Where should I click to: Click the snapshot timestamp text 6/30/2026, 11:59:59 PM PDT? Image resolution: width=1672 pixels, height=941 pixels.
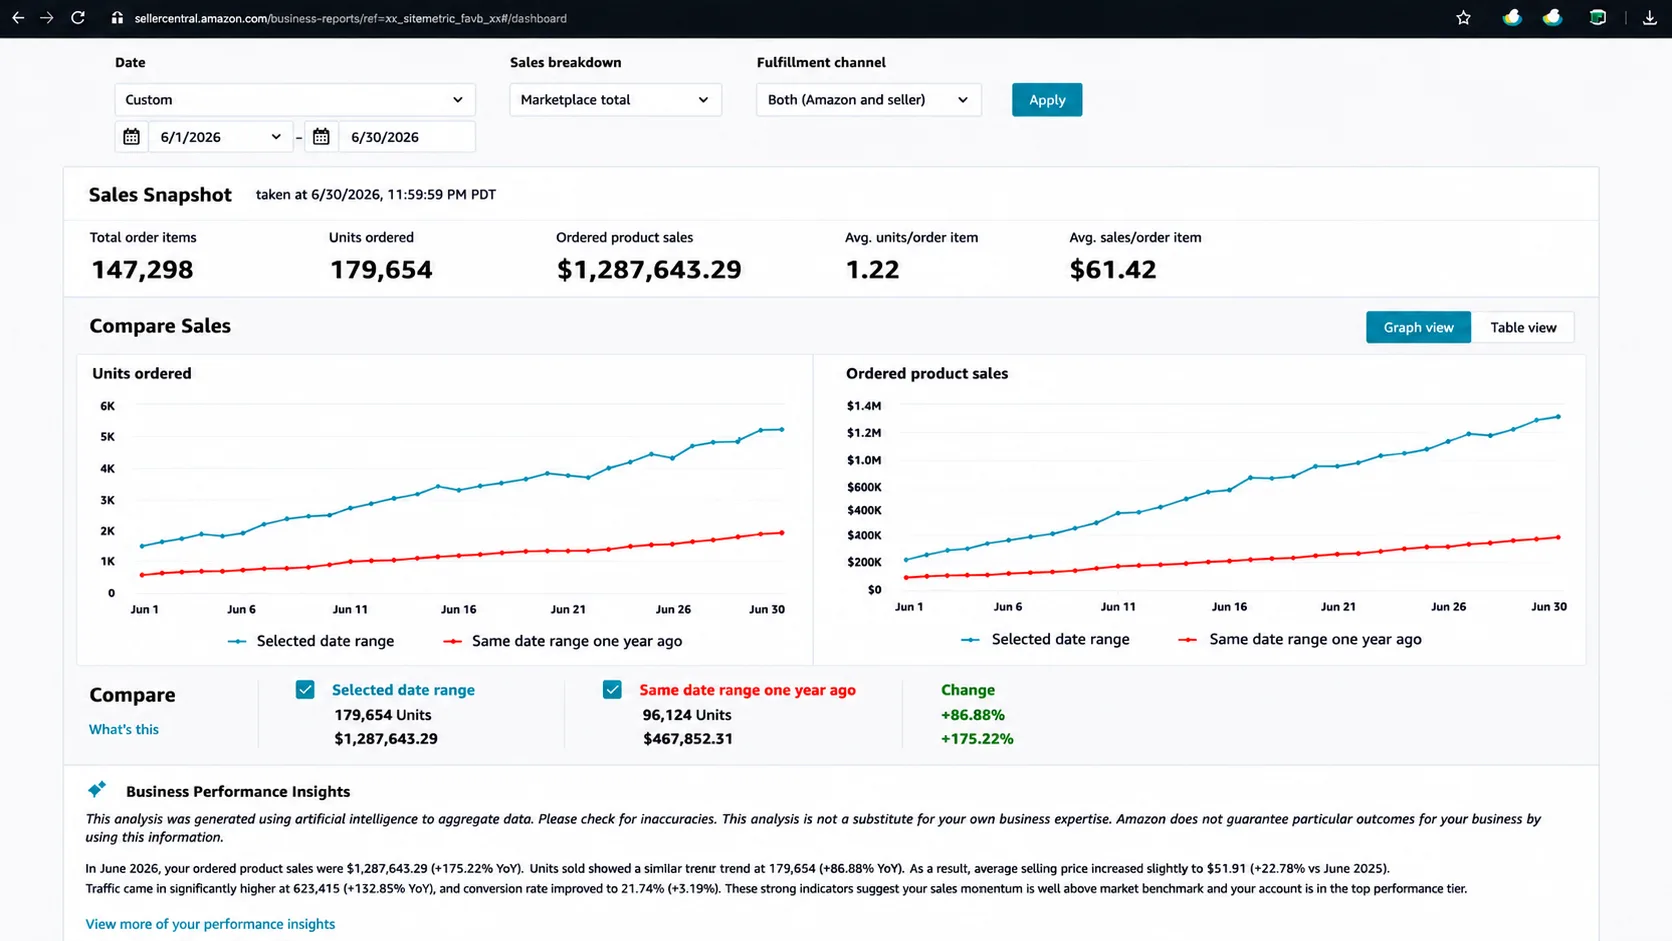403,195
